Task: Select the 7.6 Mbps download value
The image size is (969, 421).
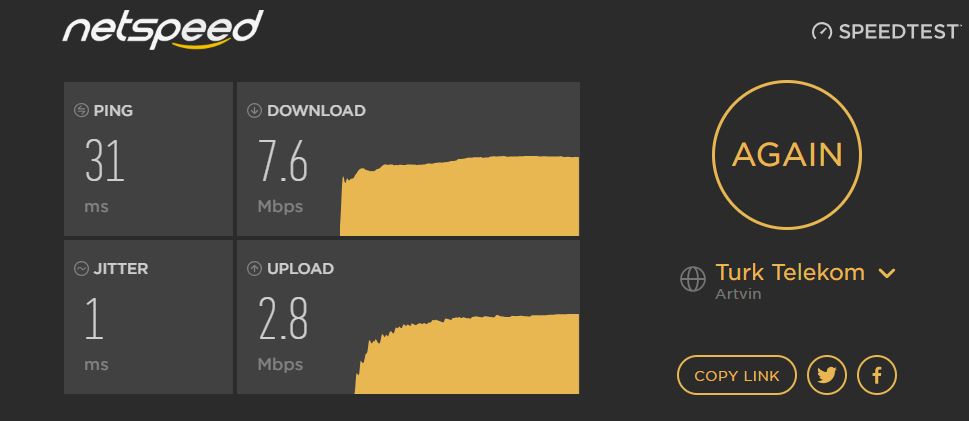Action: coord(282,161)
